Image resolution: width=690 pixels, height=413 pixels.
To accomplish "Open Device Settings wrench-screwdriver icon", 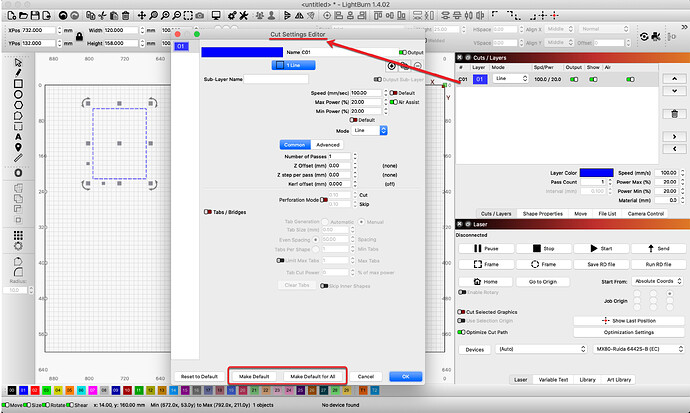I will coord(243,16).
